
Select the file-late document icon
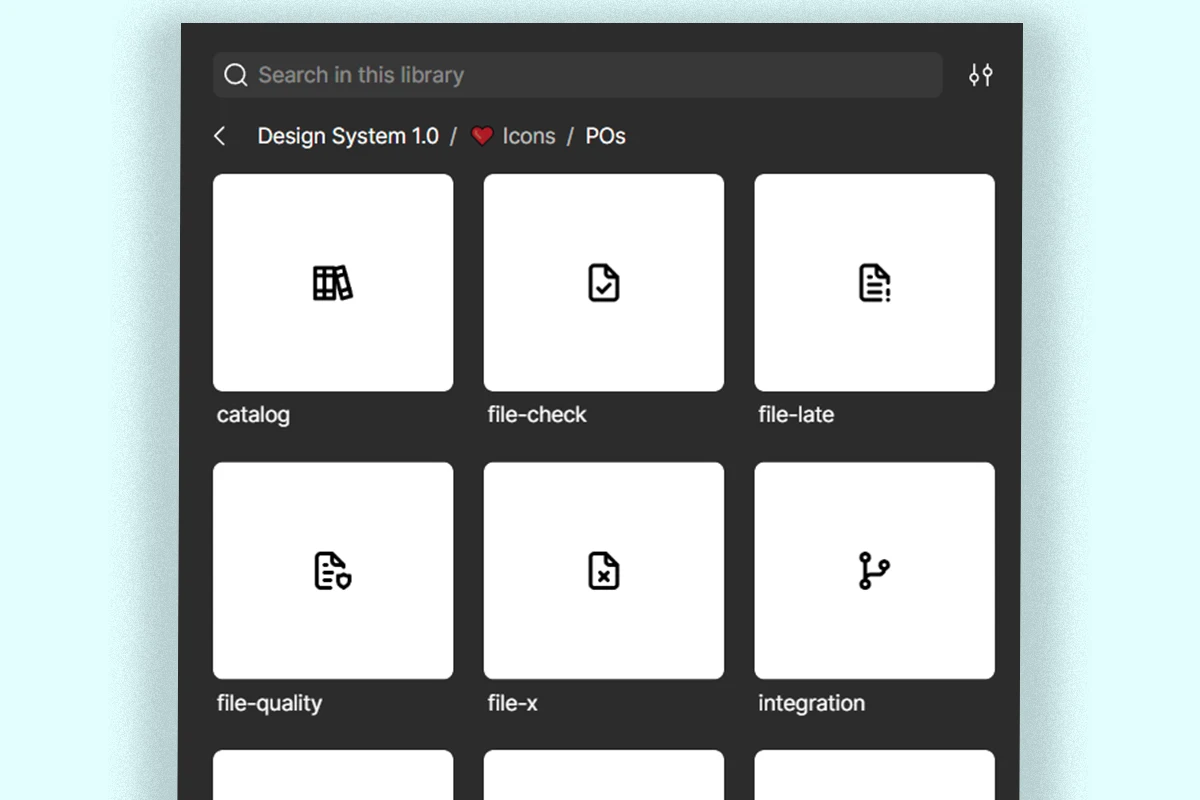tap(875, 283)
